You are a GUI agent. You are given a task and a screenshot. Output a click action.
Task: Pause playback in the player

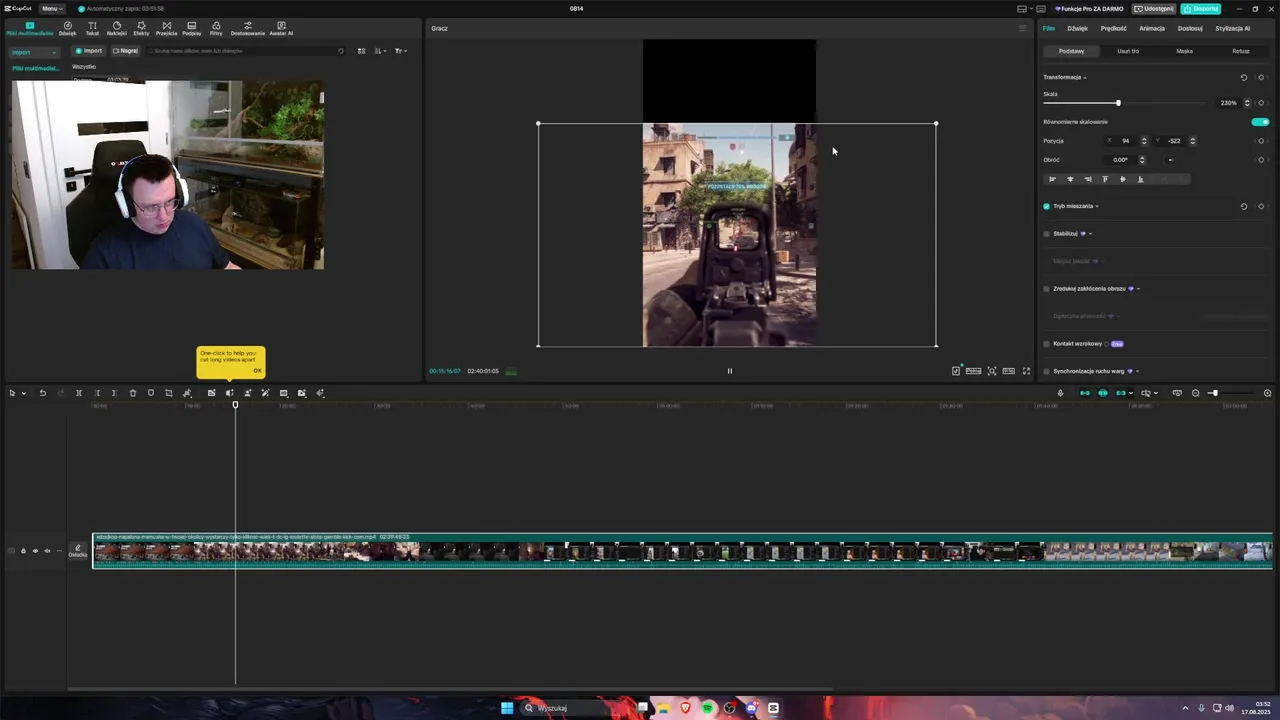730,371
